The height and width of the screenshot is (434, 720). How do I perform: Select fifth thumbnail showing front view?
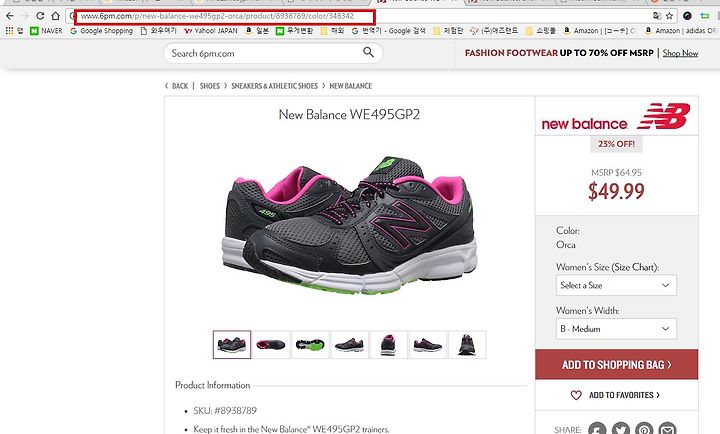[x=388, y=344]
